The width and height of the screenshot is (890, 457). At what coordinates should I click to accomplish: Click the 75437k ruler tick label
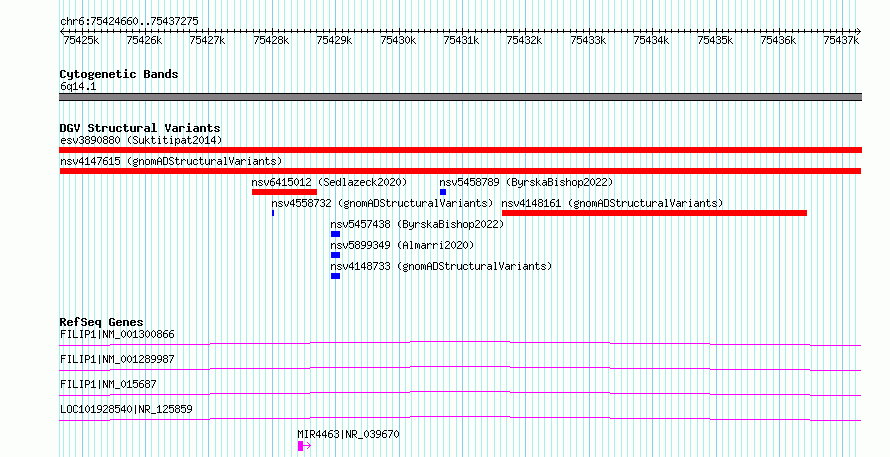[x=842, y=40]
